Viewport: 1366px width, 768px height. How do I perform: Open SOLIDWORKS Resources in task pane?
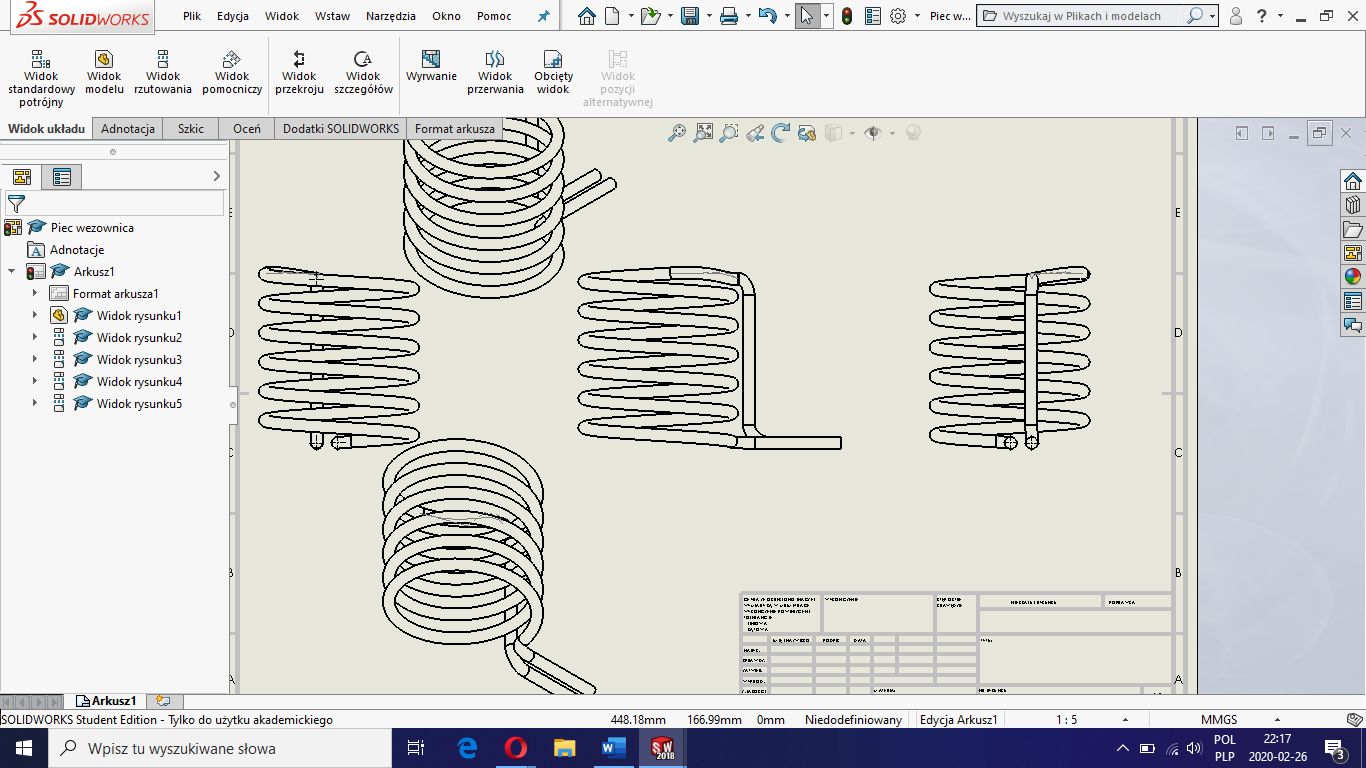1353,181
